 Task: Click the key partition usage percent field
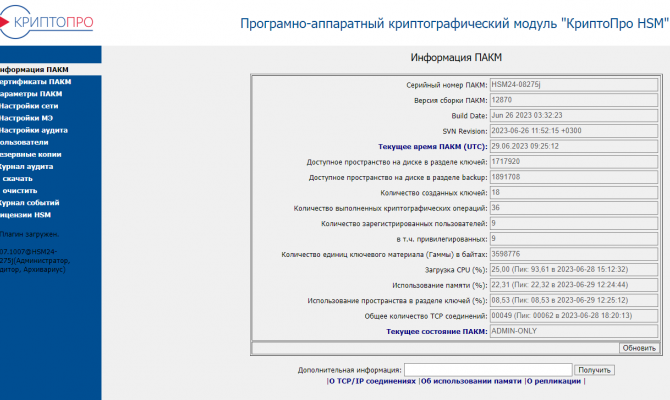574,300
